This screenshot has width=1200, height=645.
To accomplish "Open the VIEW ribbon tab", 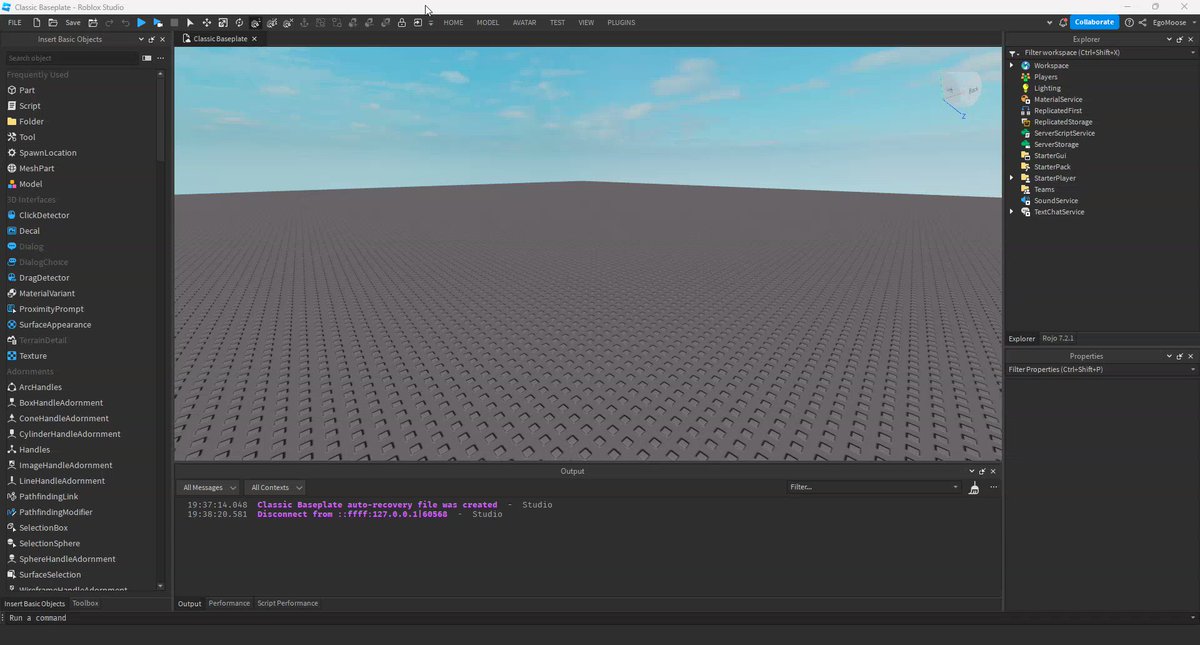I will [x=586, y=22].
